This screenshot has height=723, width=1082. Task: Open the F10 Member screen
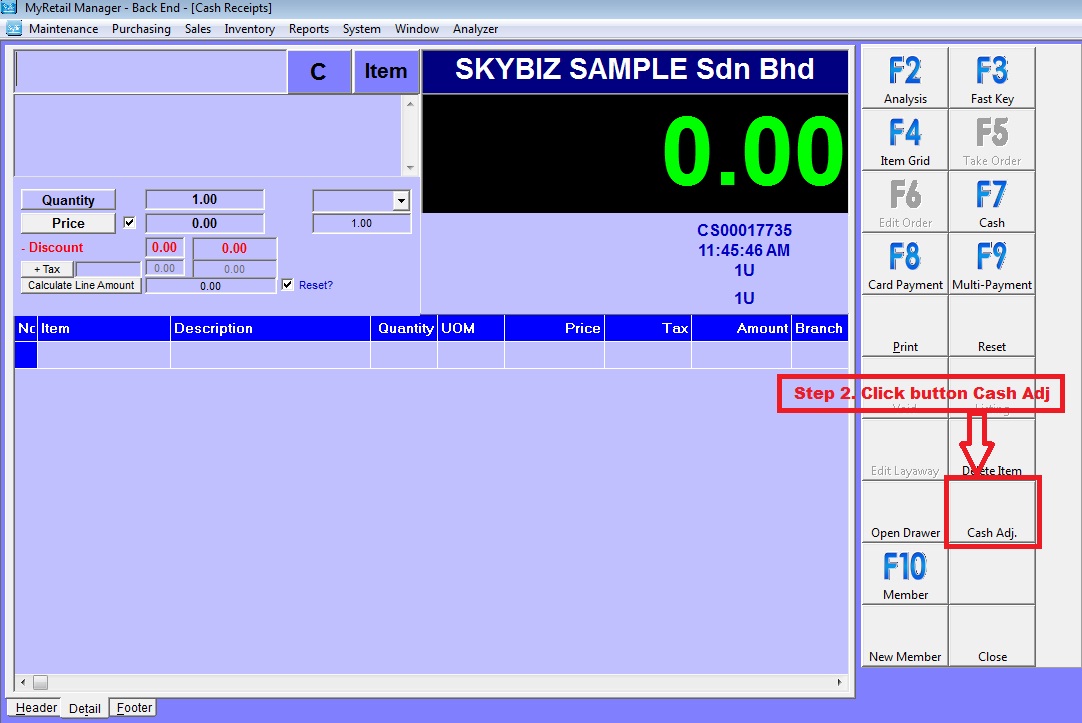coord(902,575)
